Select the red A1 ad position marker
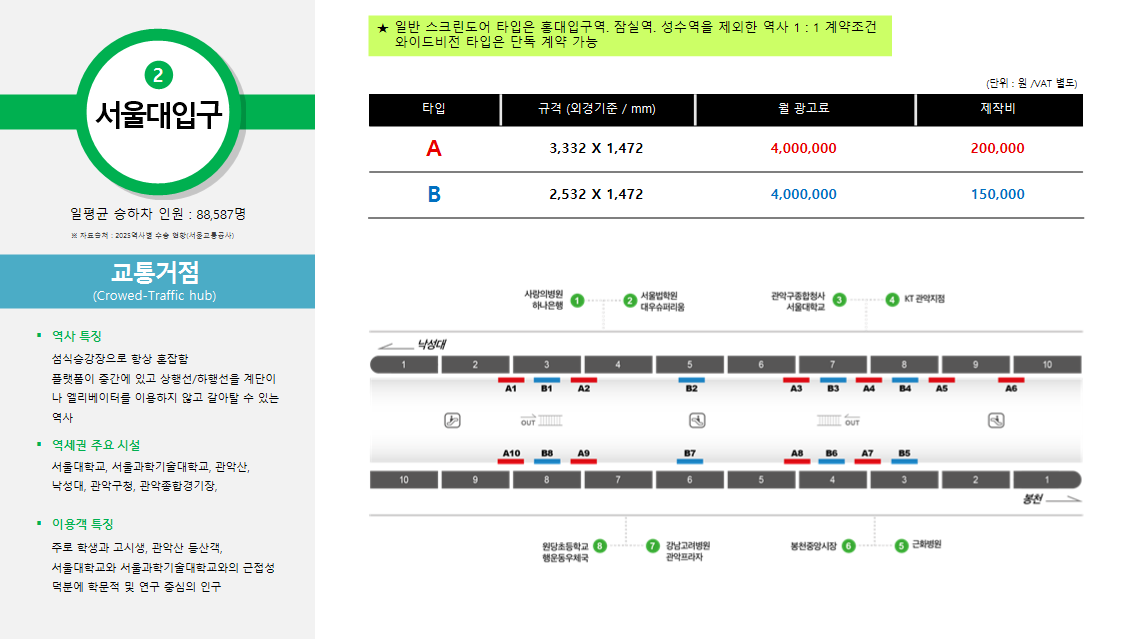The height and width of the screenshot is (639, 1146). point(511,381)
